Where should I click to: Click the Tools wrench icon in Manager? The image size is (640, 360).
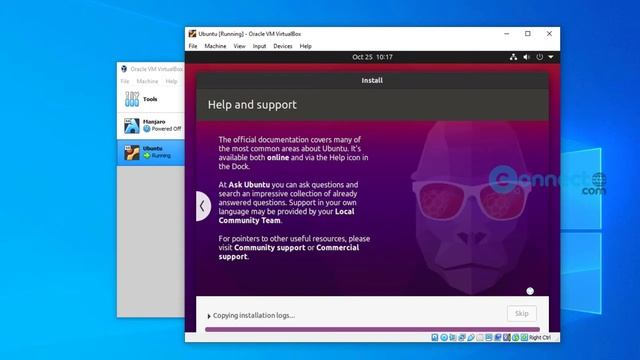(132, 99)
